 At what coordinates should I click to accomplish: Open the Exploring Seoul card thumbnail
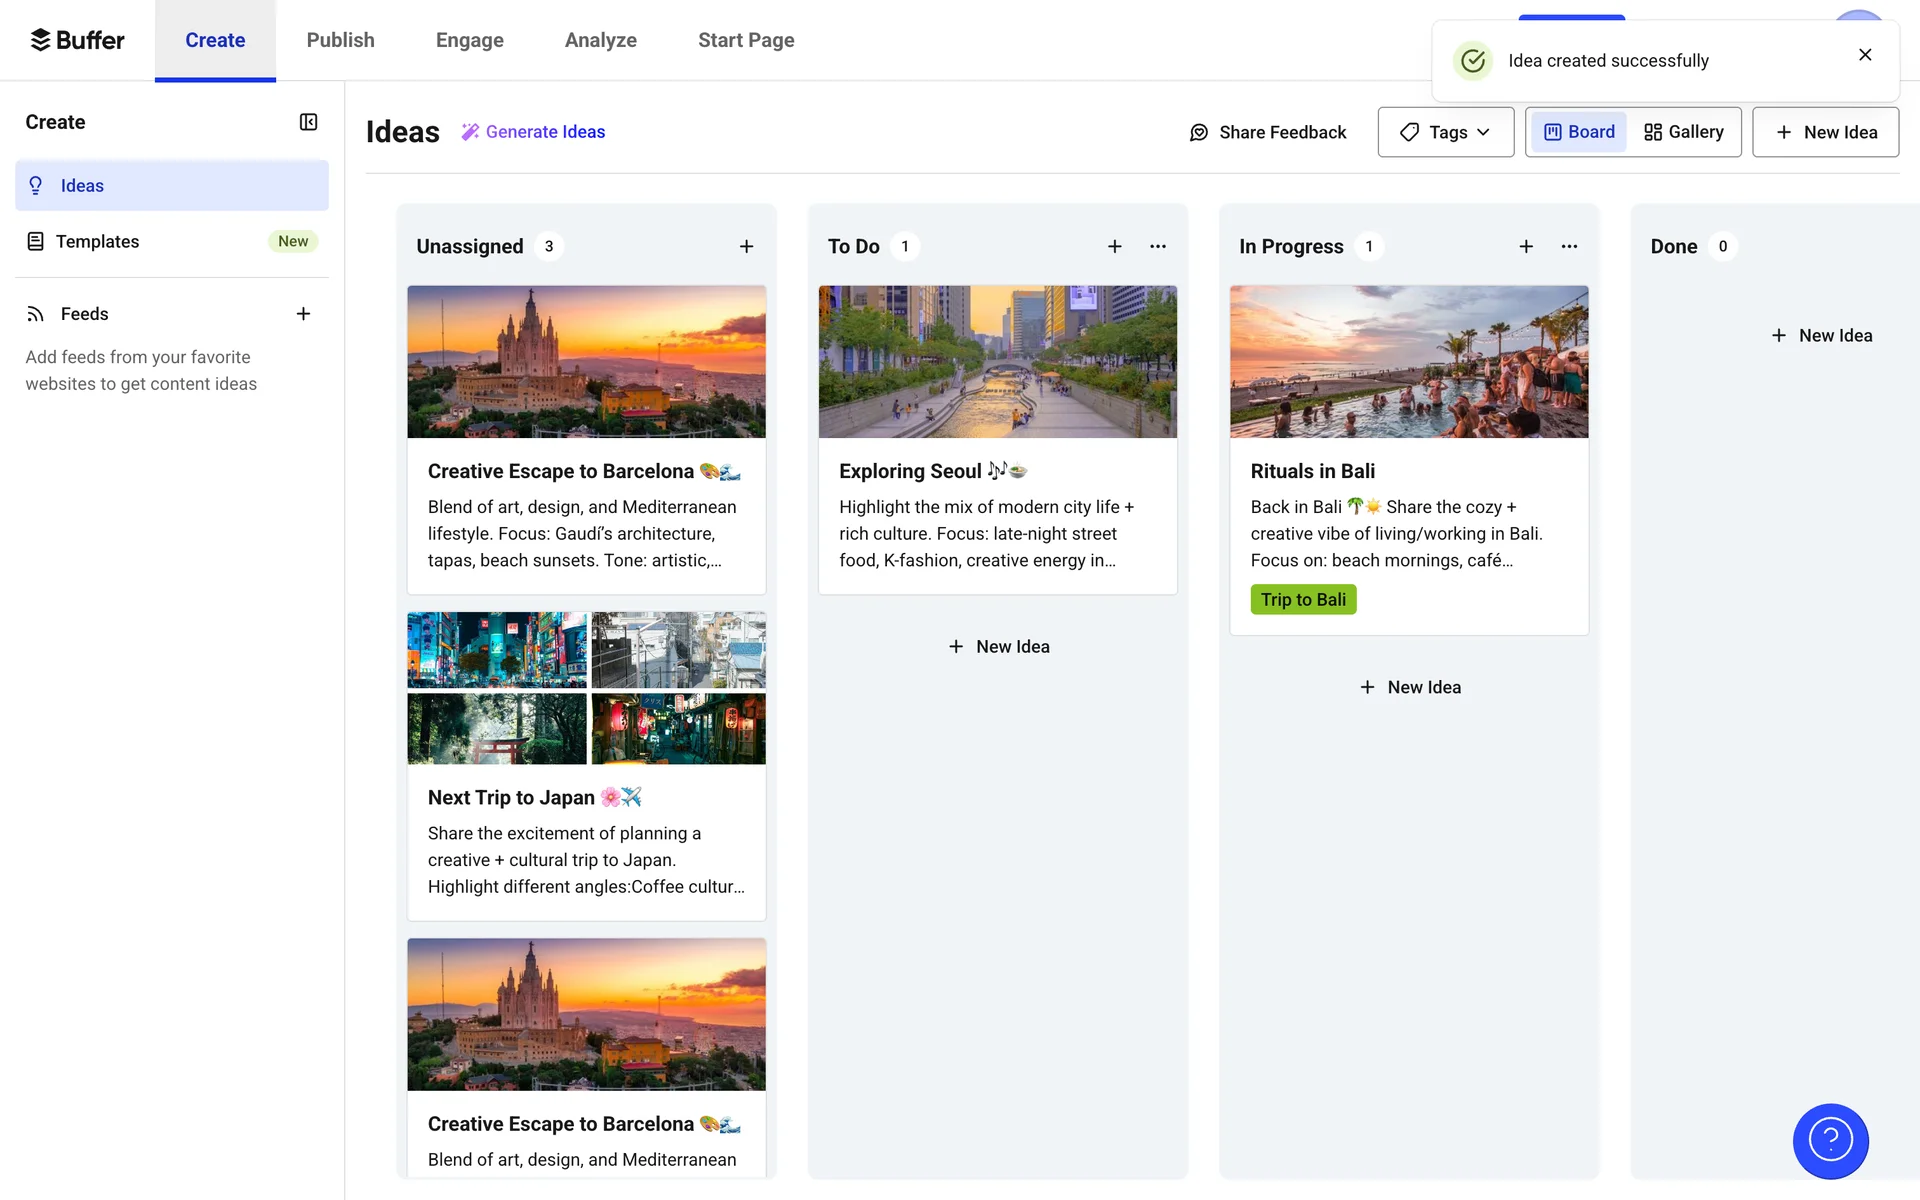(x=997, y=362)
